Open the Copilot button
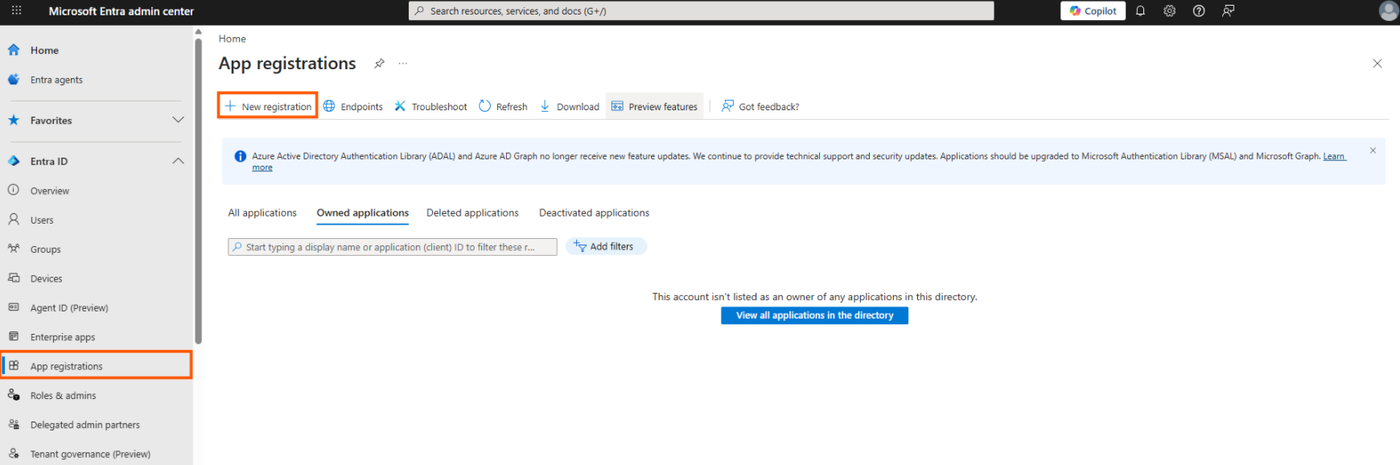 [x=1092, y=11]
